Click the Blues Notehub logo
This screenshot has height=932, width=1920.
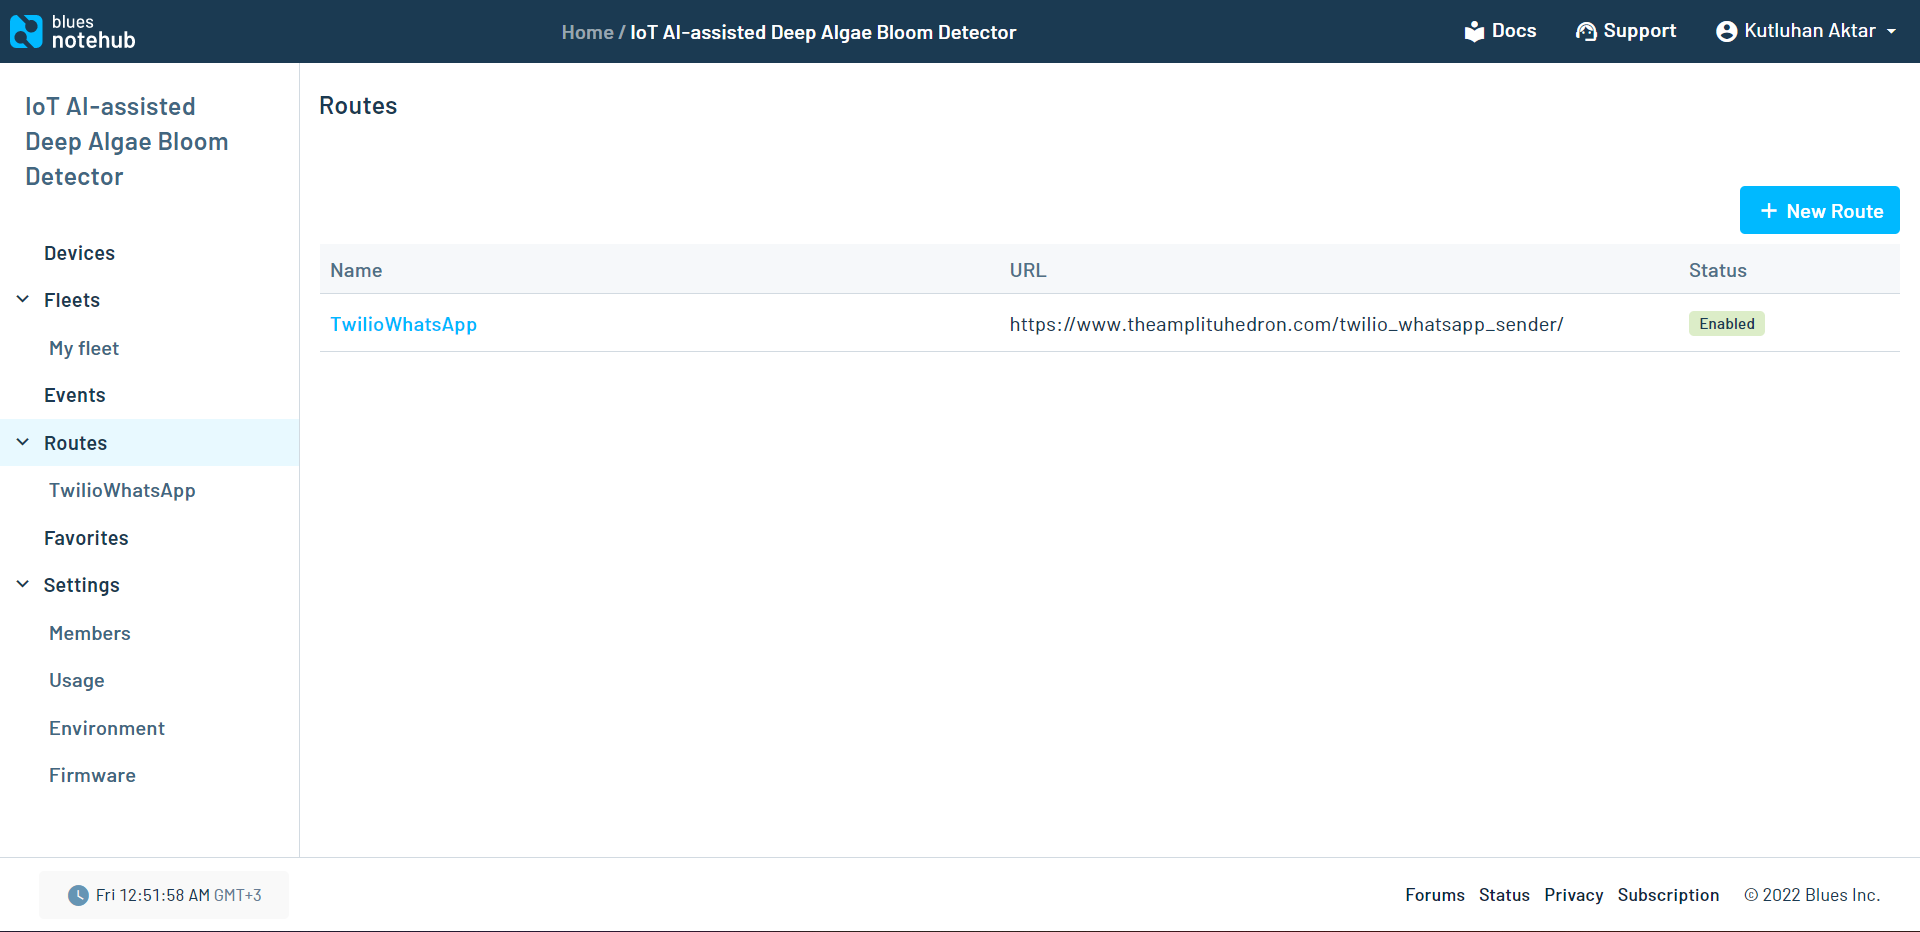coord(72,32)
